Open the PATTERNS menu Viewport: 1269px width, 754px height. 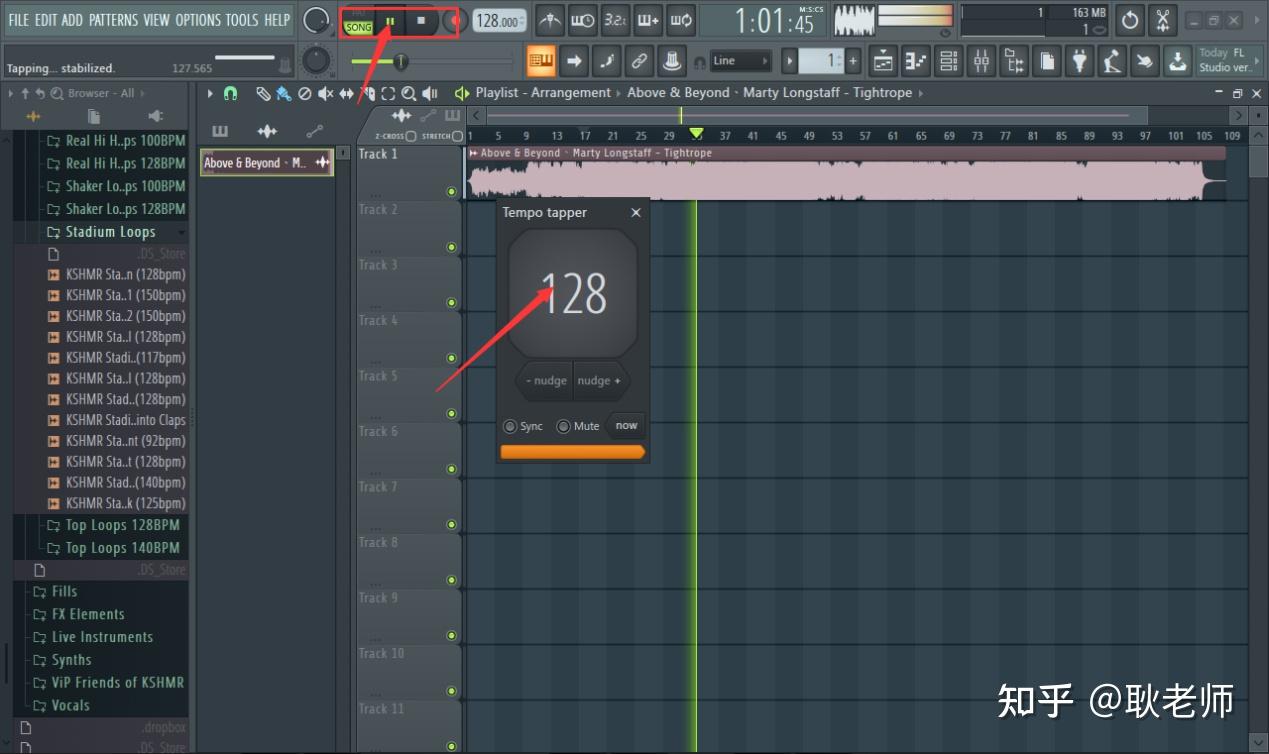point(113,20)
